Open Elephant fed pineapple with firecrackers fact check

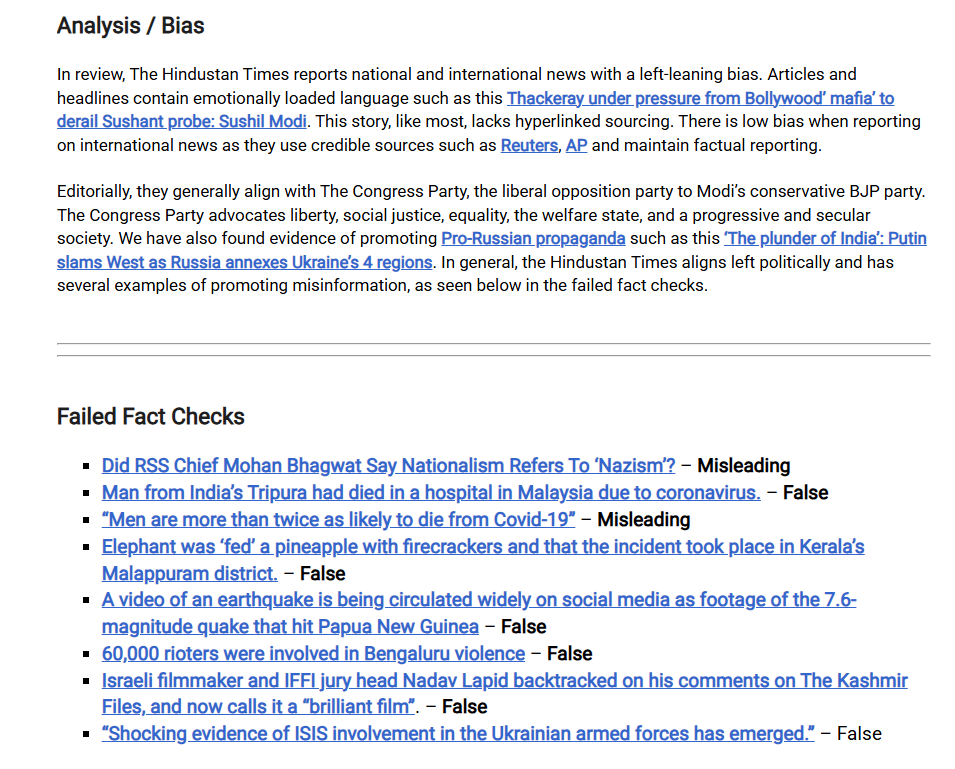(483, 547)
